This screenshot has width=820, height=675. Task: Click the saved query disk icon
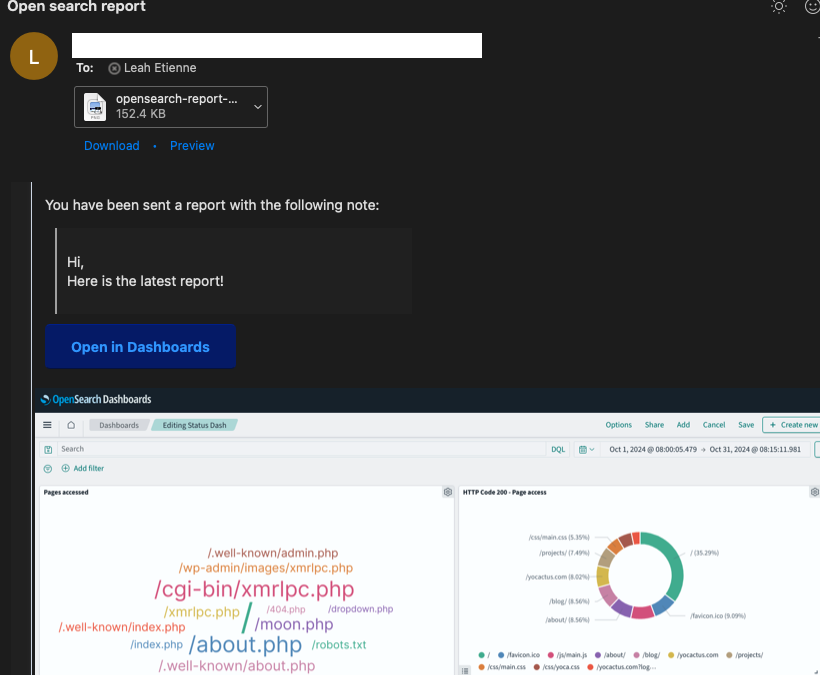(x=48, y=449)
